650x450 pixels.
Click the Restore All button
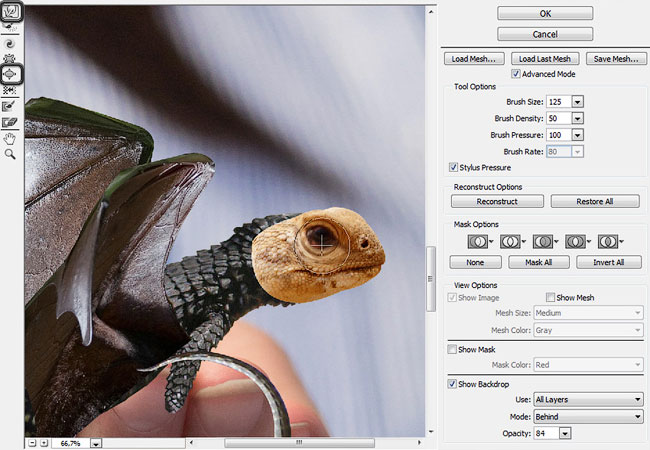point(595,201)
